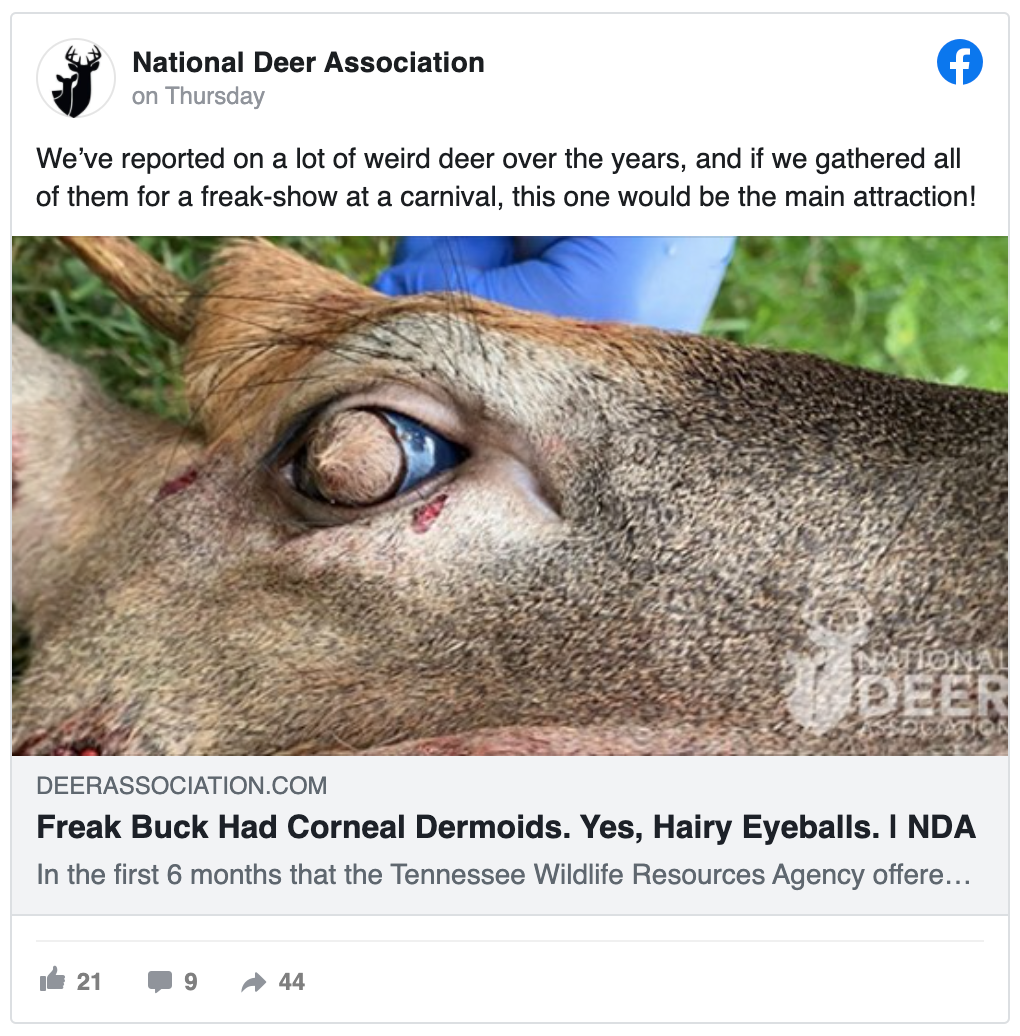
Task: Click the red wound below the deer's eye
Action: [x=428, y=512]
